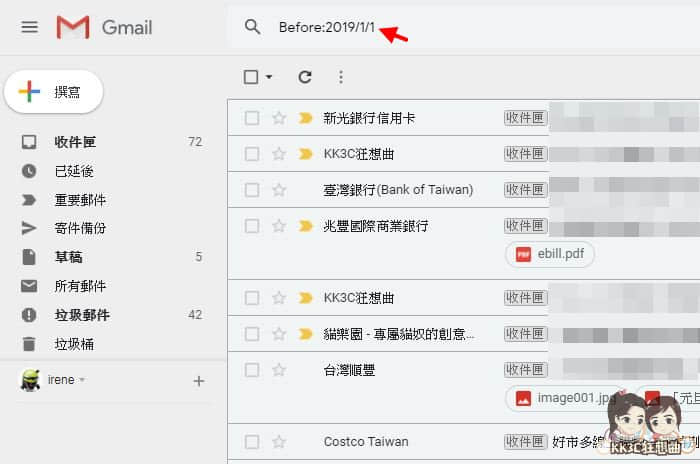Star the 兆豐國際商業銀行 email
Screen dimensions: 700x464
[279, 226]
